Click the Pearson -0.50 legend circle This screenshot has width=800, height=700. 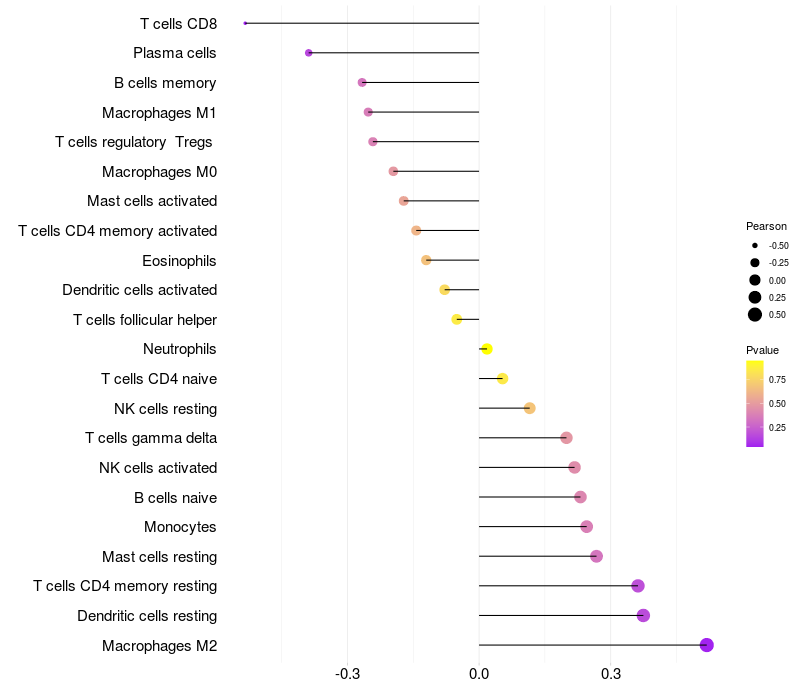click(755, 245)
